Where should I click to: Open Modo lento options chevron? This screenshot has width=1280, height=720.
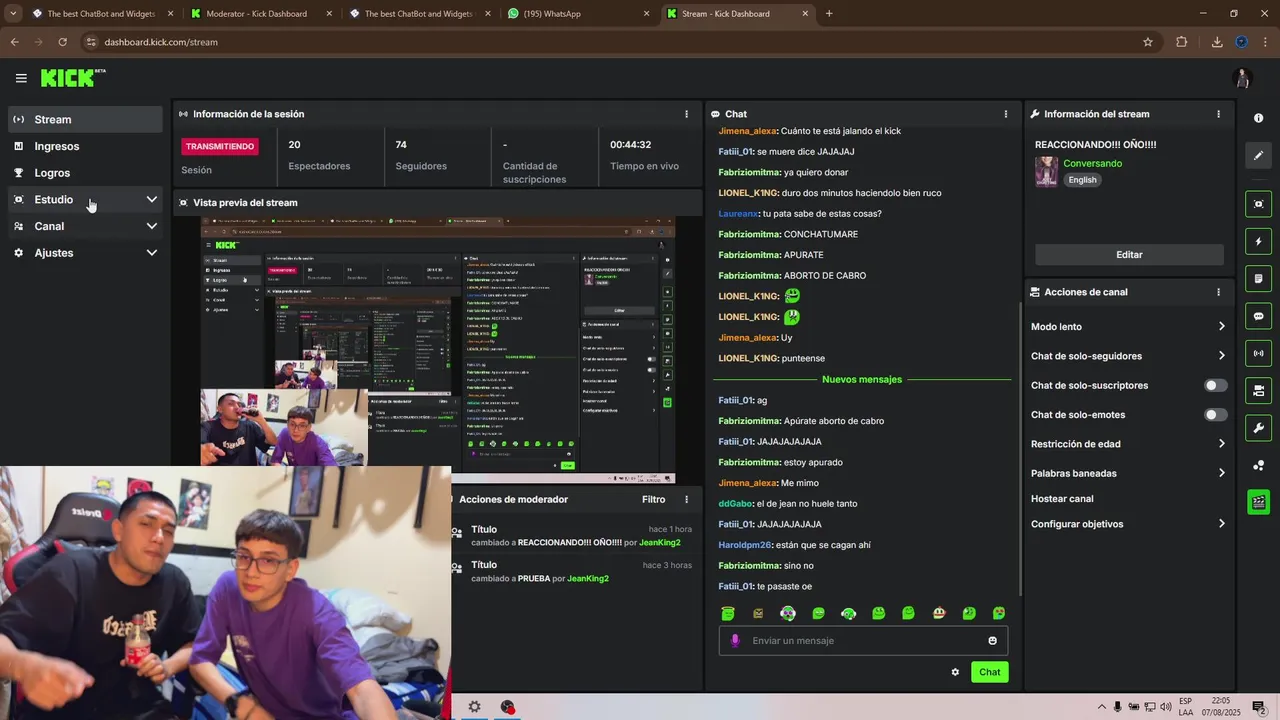point(1221,327)
